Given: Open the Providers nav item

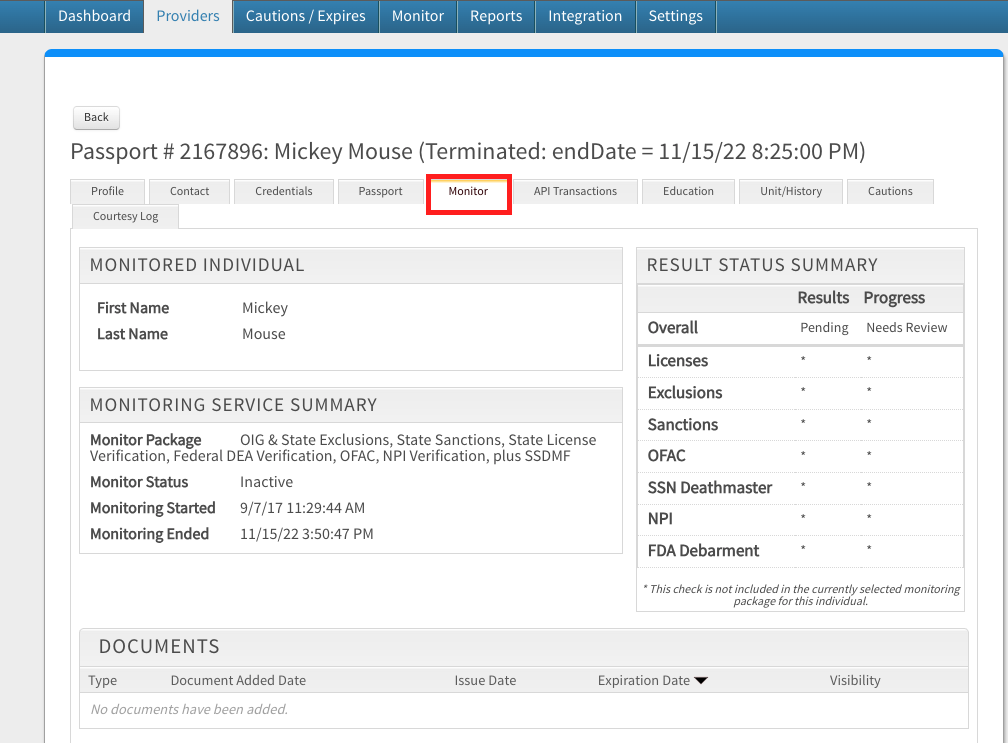Looking at the screenshot, I should coord(188,16).
